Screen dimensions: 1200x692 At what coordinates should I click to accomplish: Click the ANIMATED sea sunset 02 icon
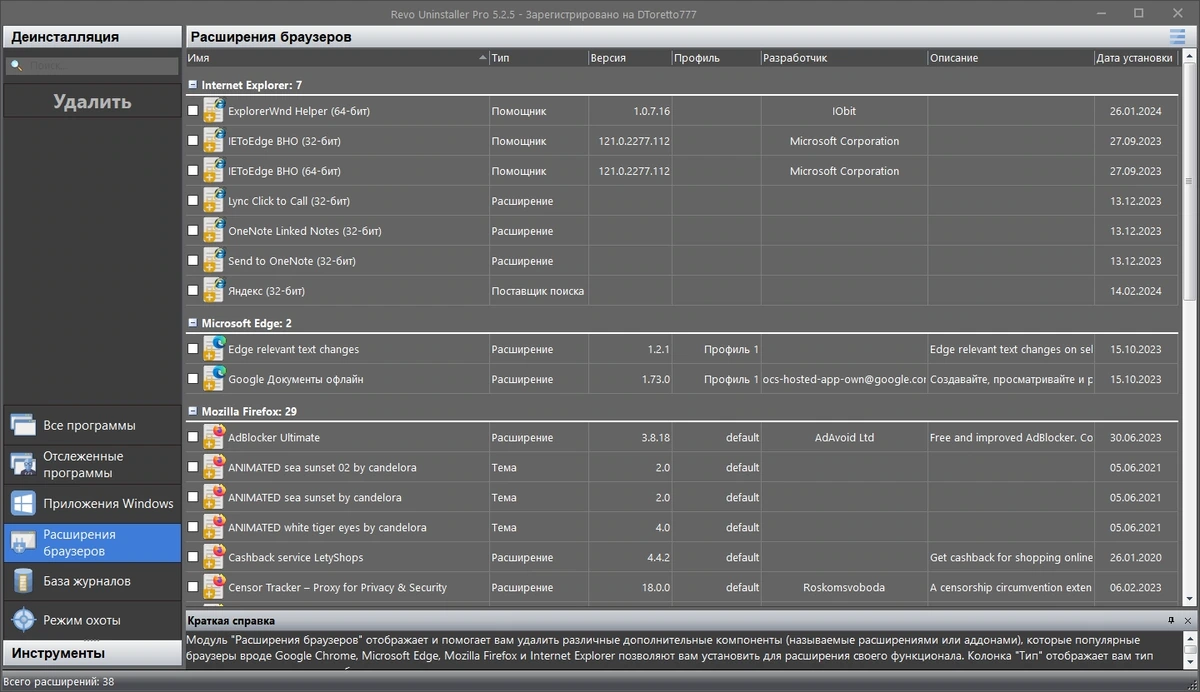(214, 467)
